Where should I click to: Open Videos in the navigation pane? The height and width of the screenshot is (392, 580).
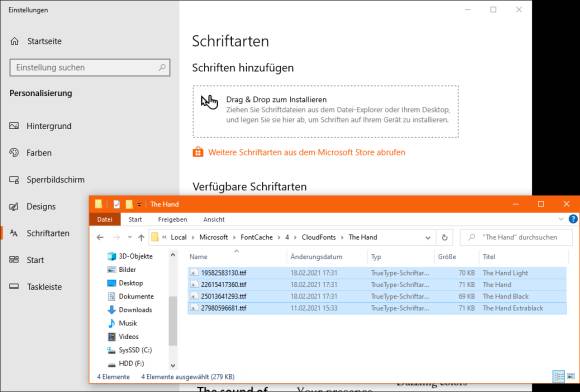click(x=123, y=337)
